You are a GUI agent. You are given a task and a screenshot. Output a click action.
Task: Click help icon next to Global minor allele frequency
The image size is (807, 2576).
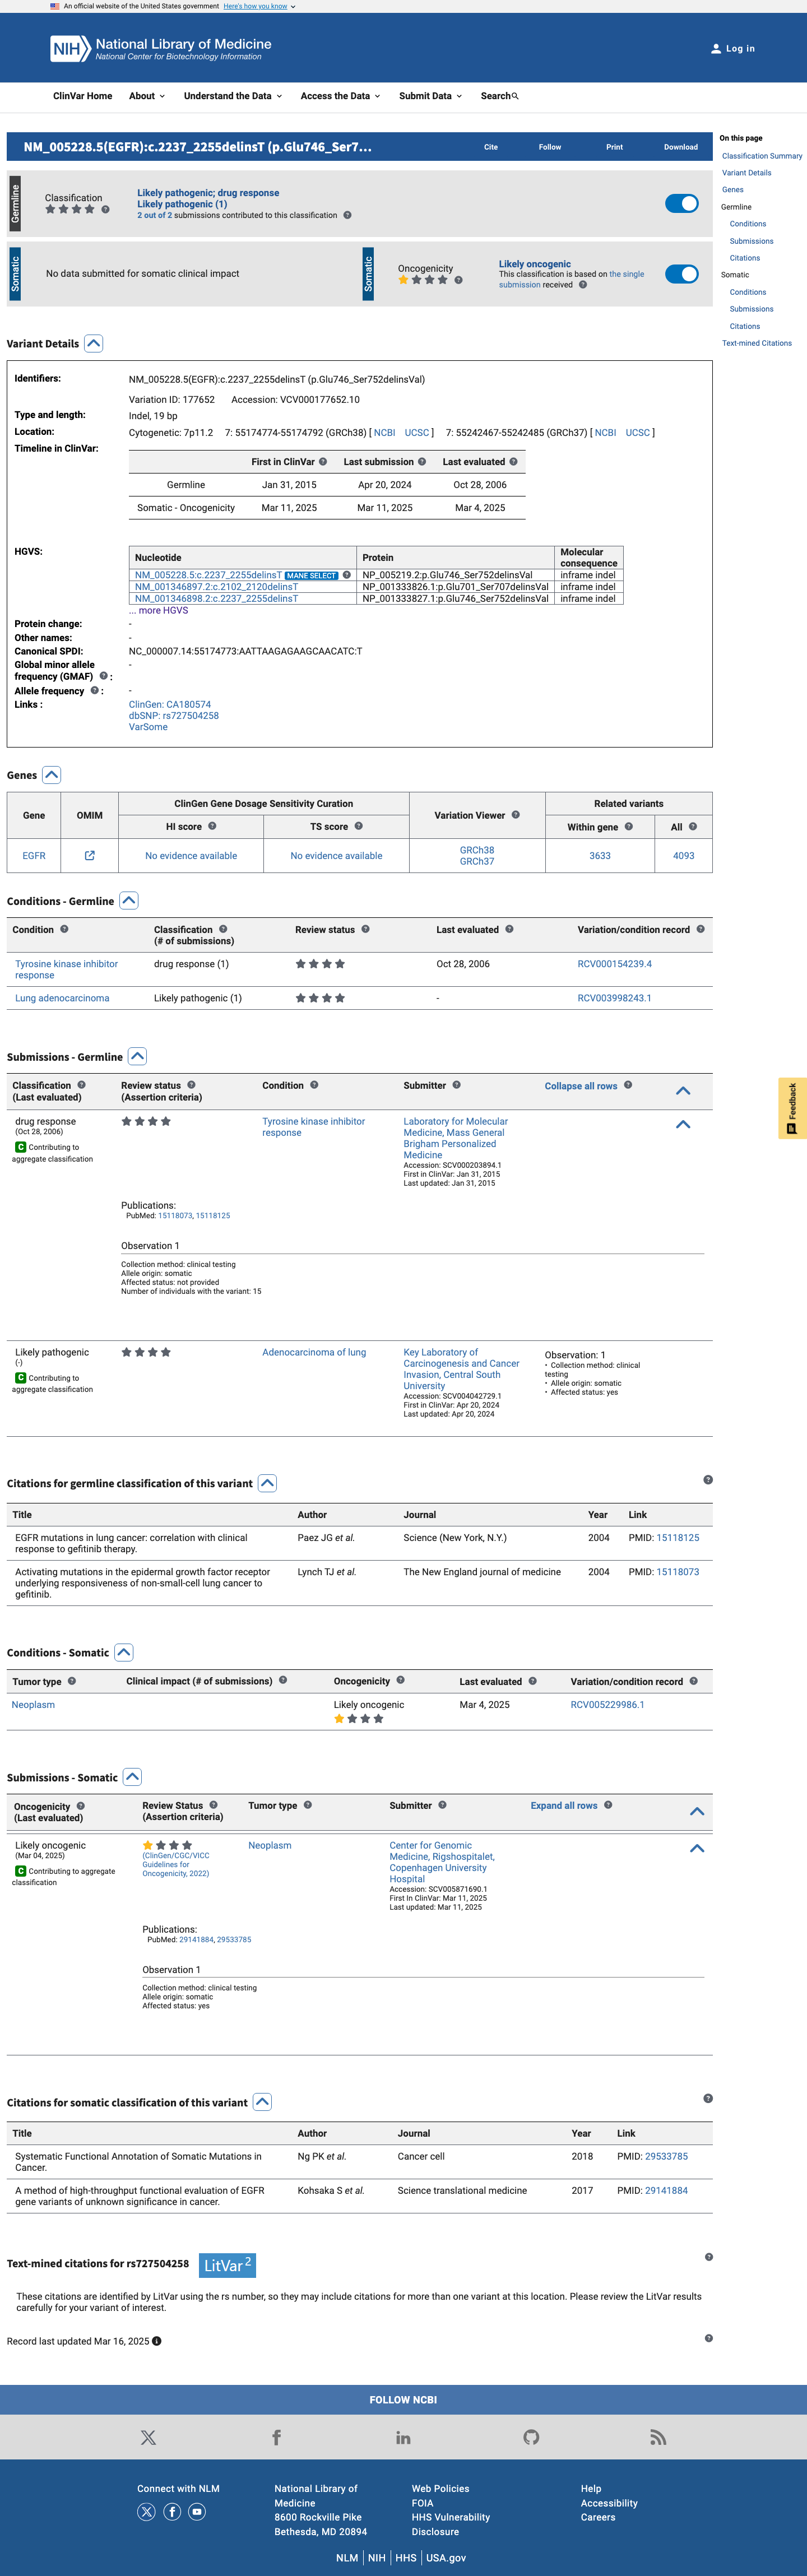pos(103,676)
